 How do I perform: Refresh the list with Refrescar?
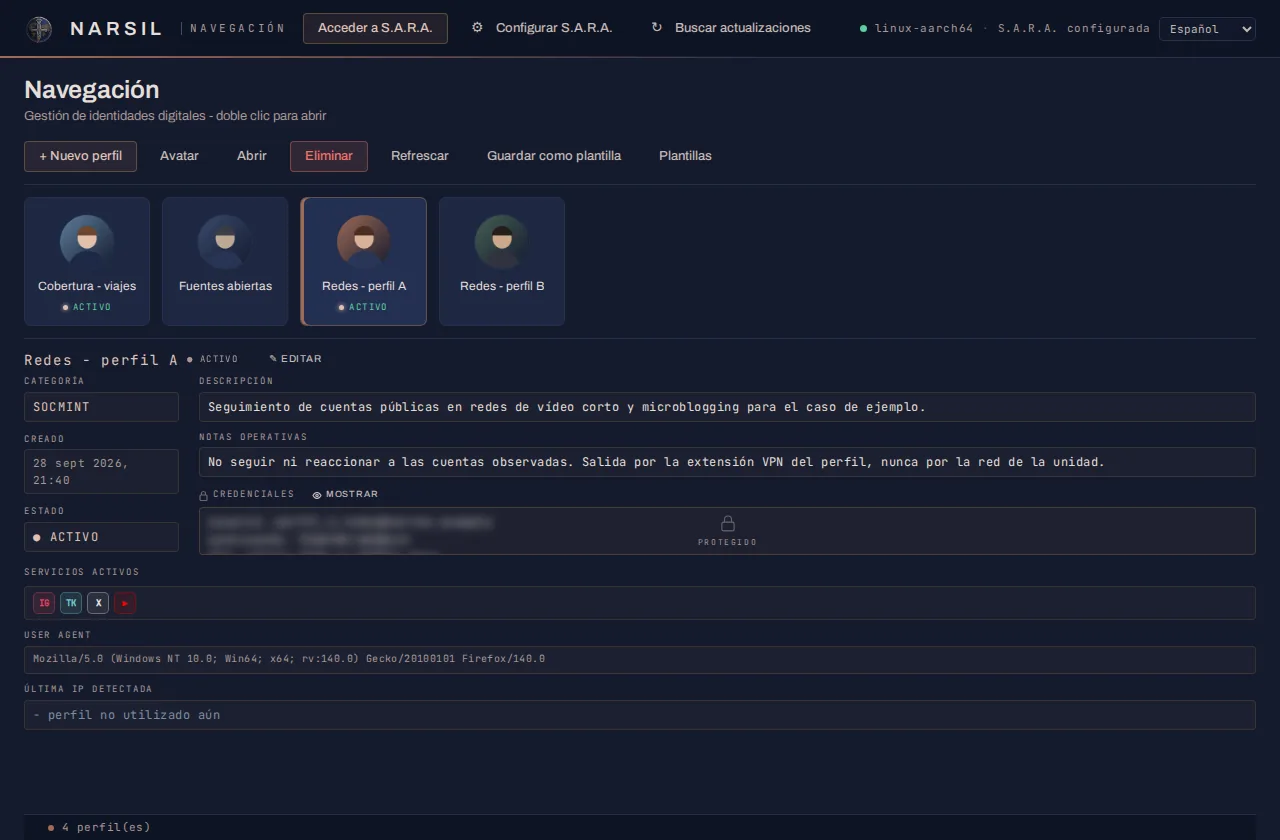point(420,156)
